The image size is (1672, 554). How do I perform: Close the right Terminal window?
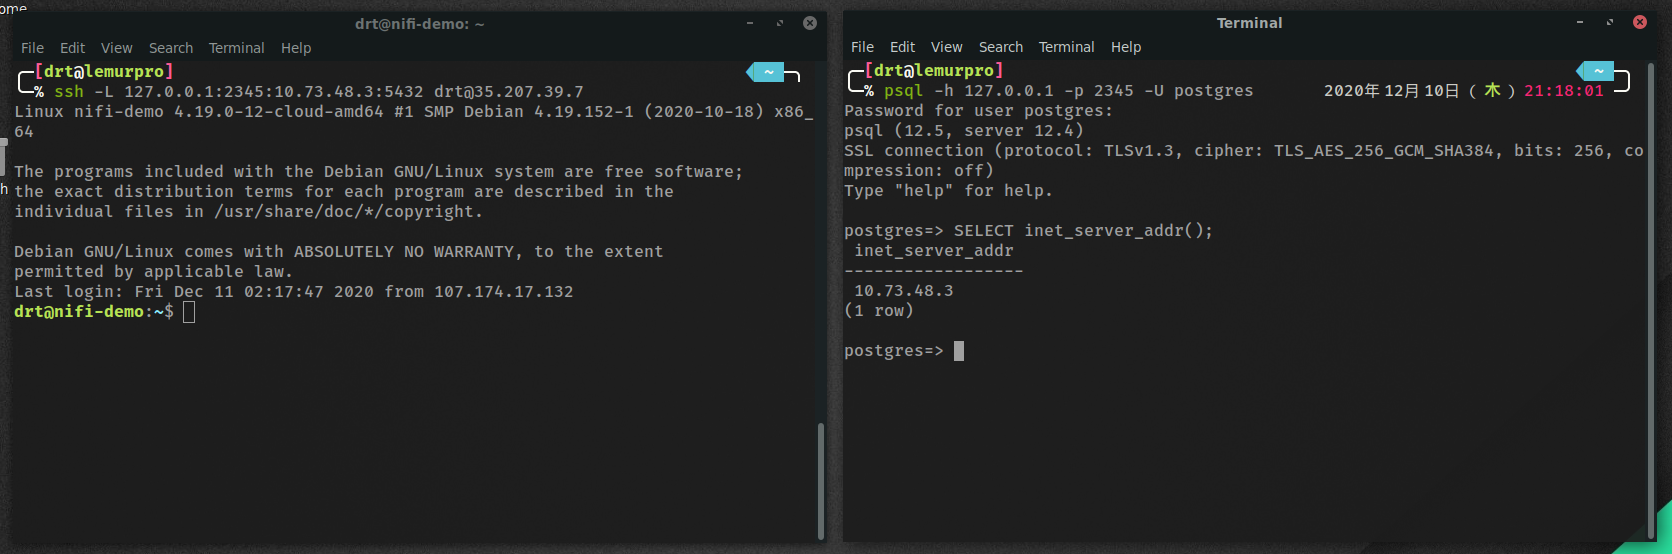click(x=1640, y=22)
